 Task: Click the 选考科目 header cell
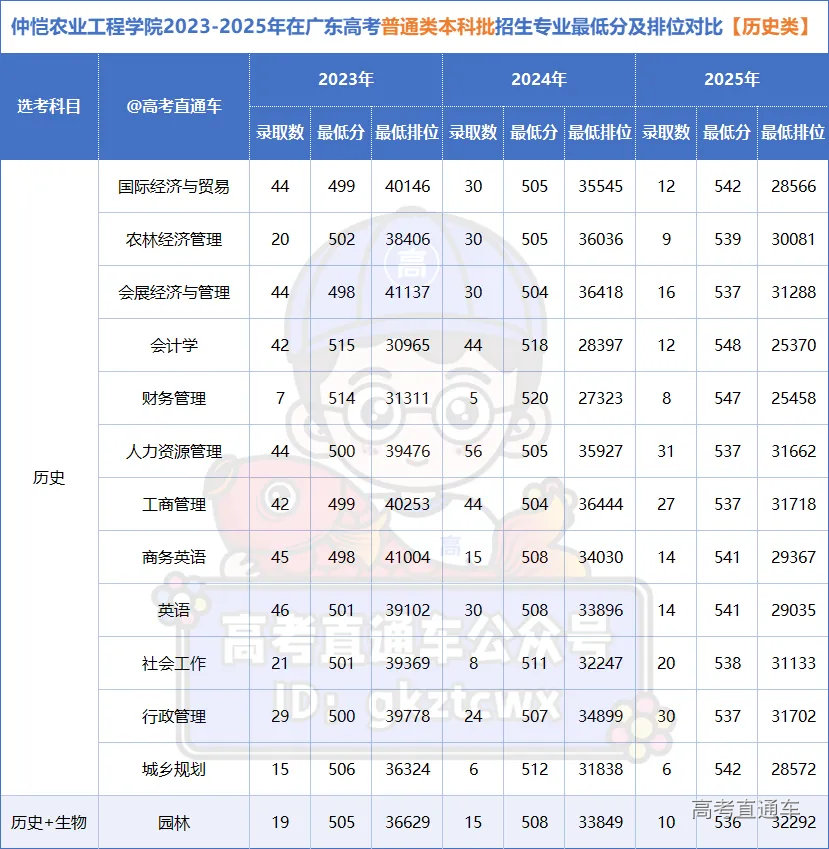[49, 106]
